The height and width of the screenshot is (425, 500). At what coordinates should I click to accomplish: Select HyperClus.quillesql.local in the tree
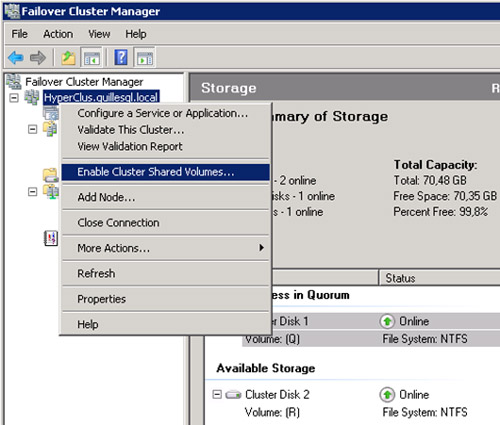(101, 98)
